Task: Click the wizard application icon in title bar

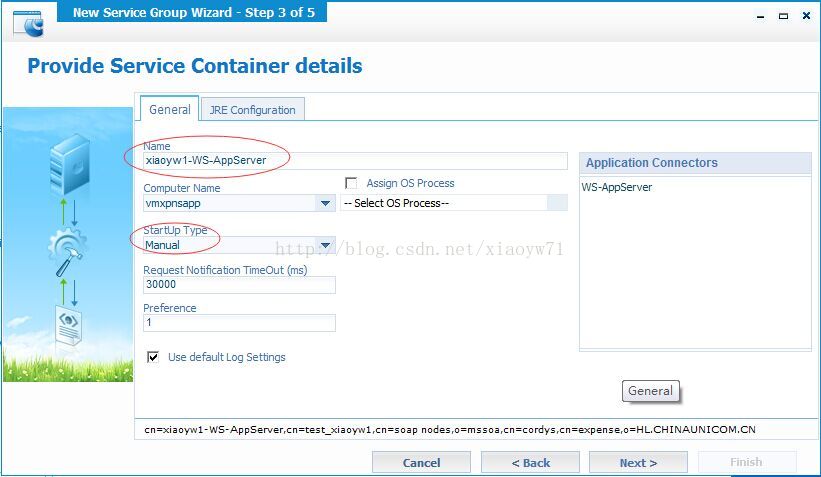Action: (28, 24)
